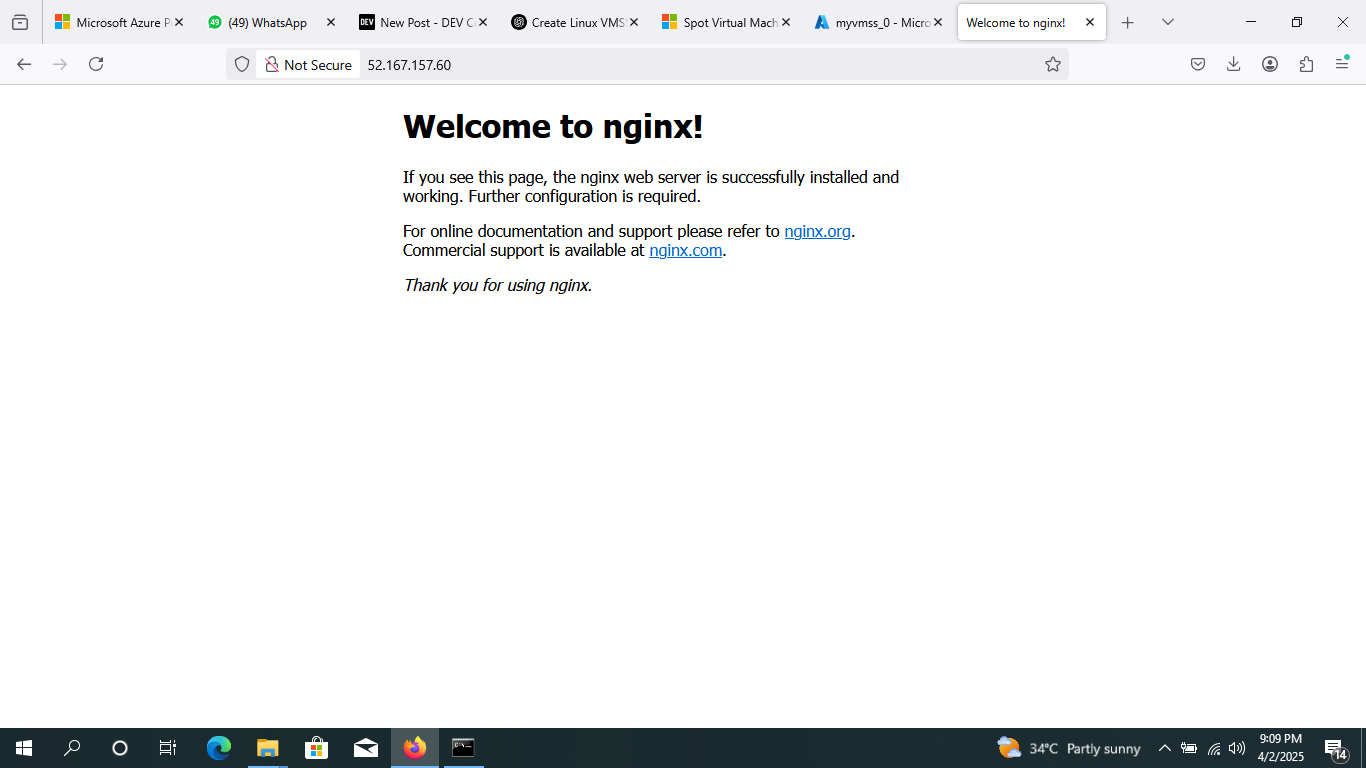Click the Firefox taskbar icon
This screenshot has height=768, width=1366.
(414, 748)
